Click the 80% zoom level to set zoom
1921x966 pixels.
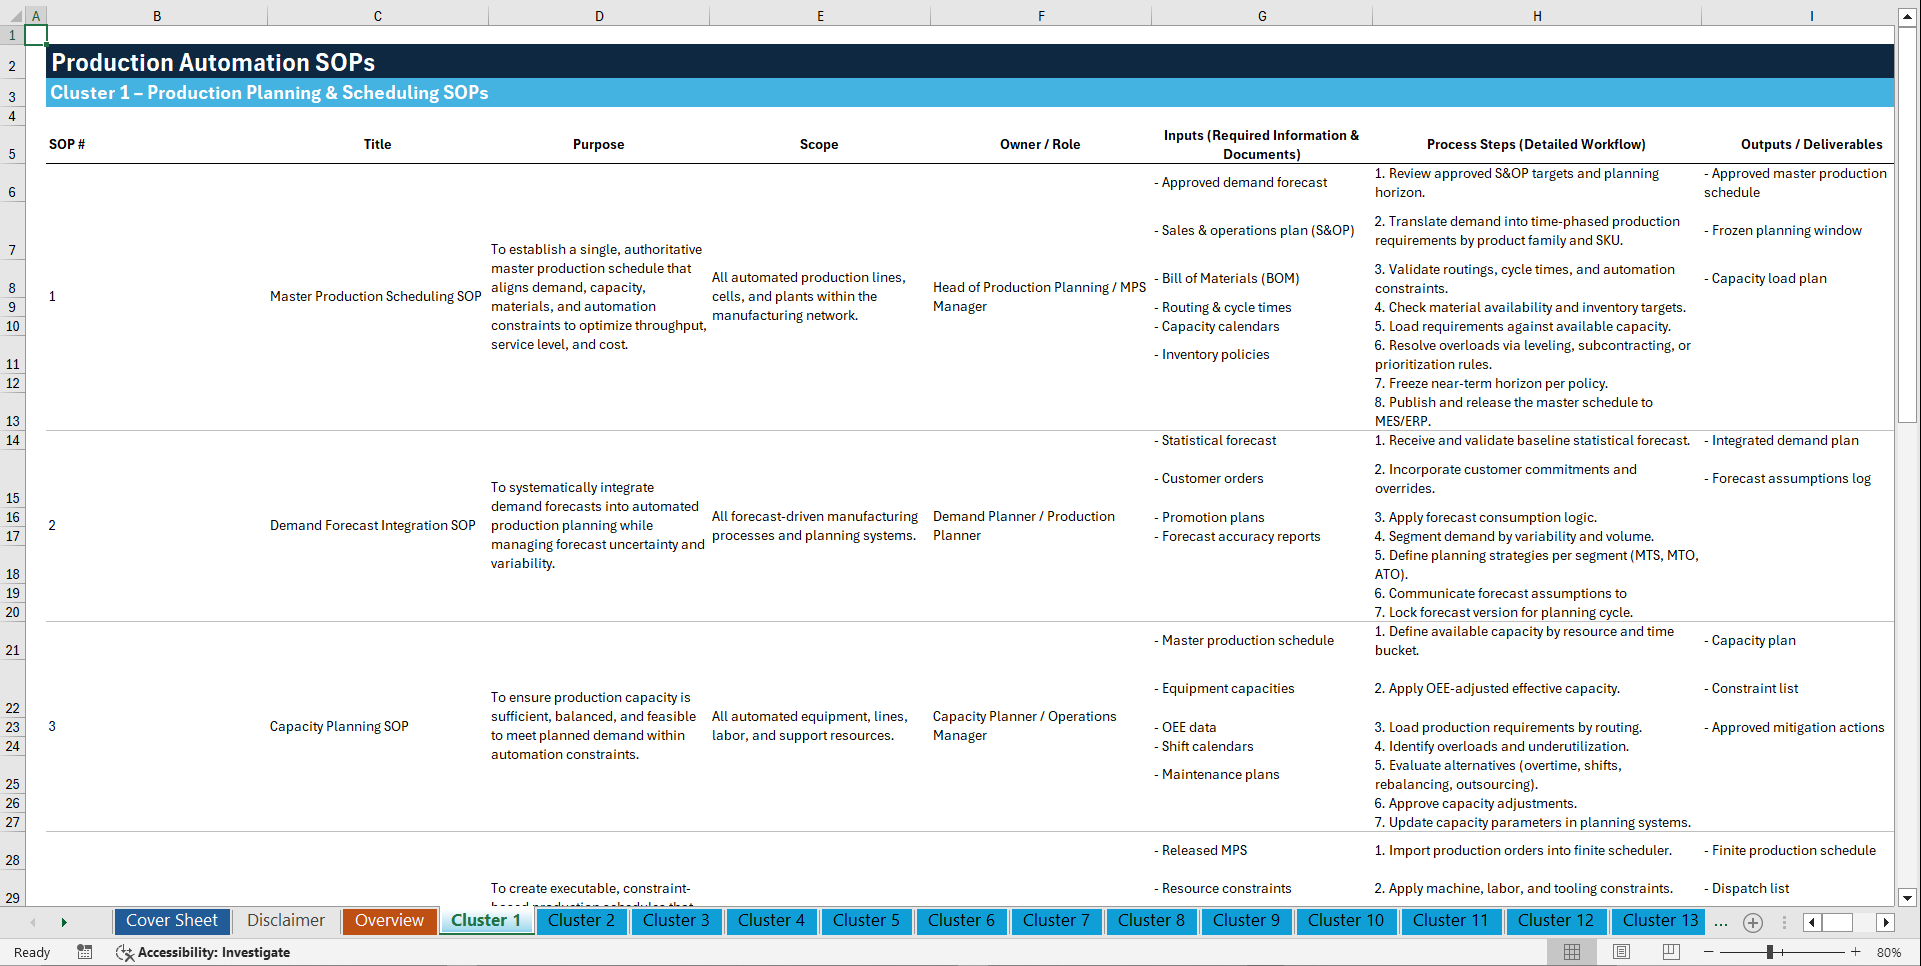(x=1891, y=952)
